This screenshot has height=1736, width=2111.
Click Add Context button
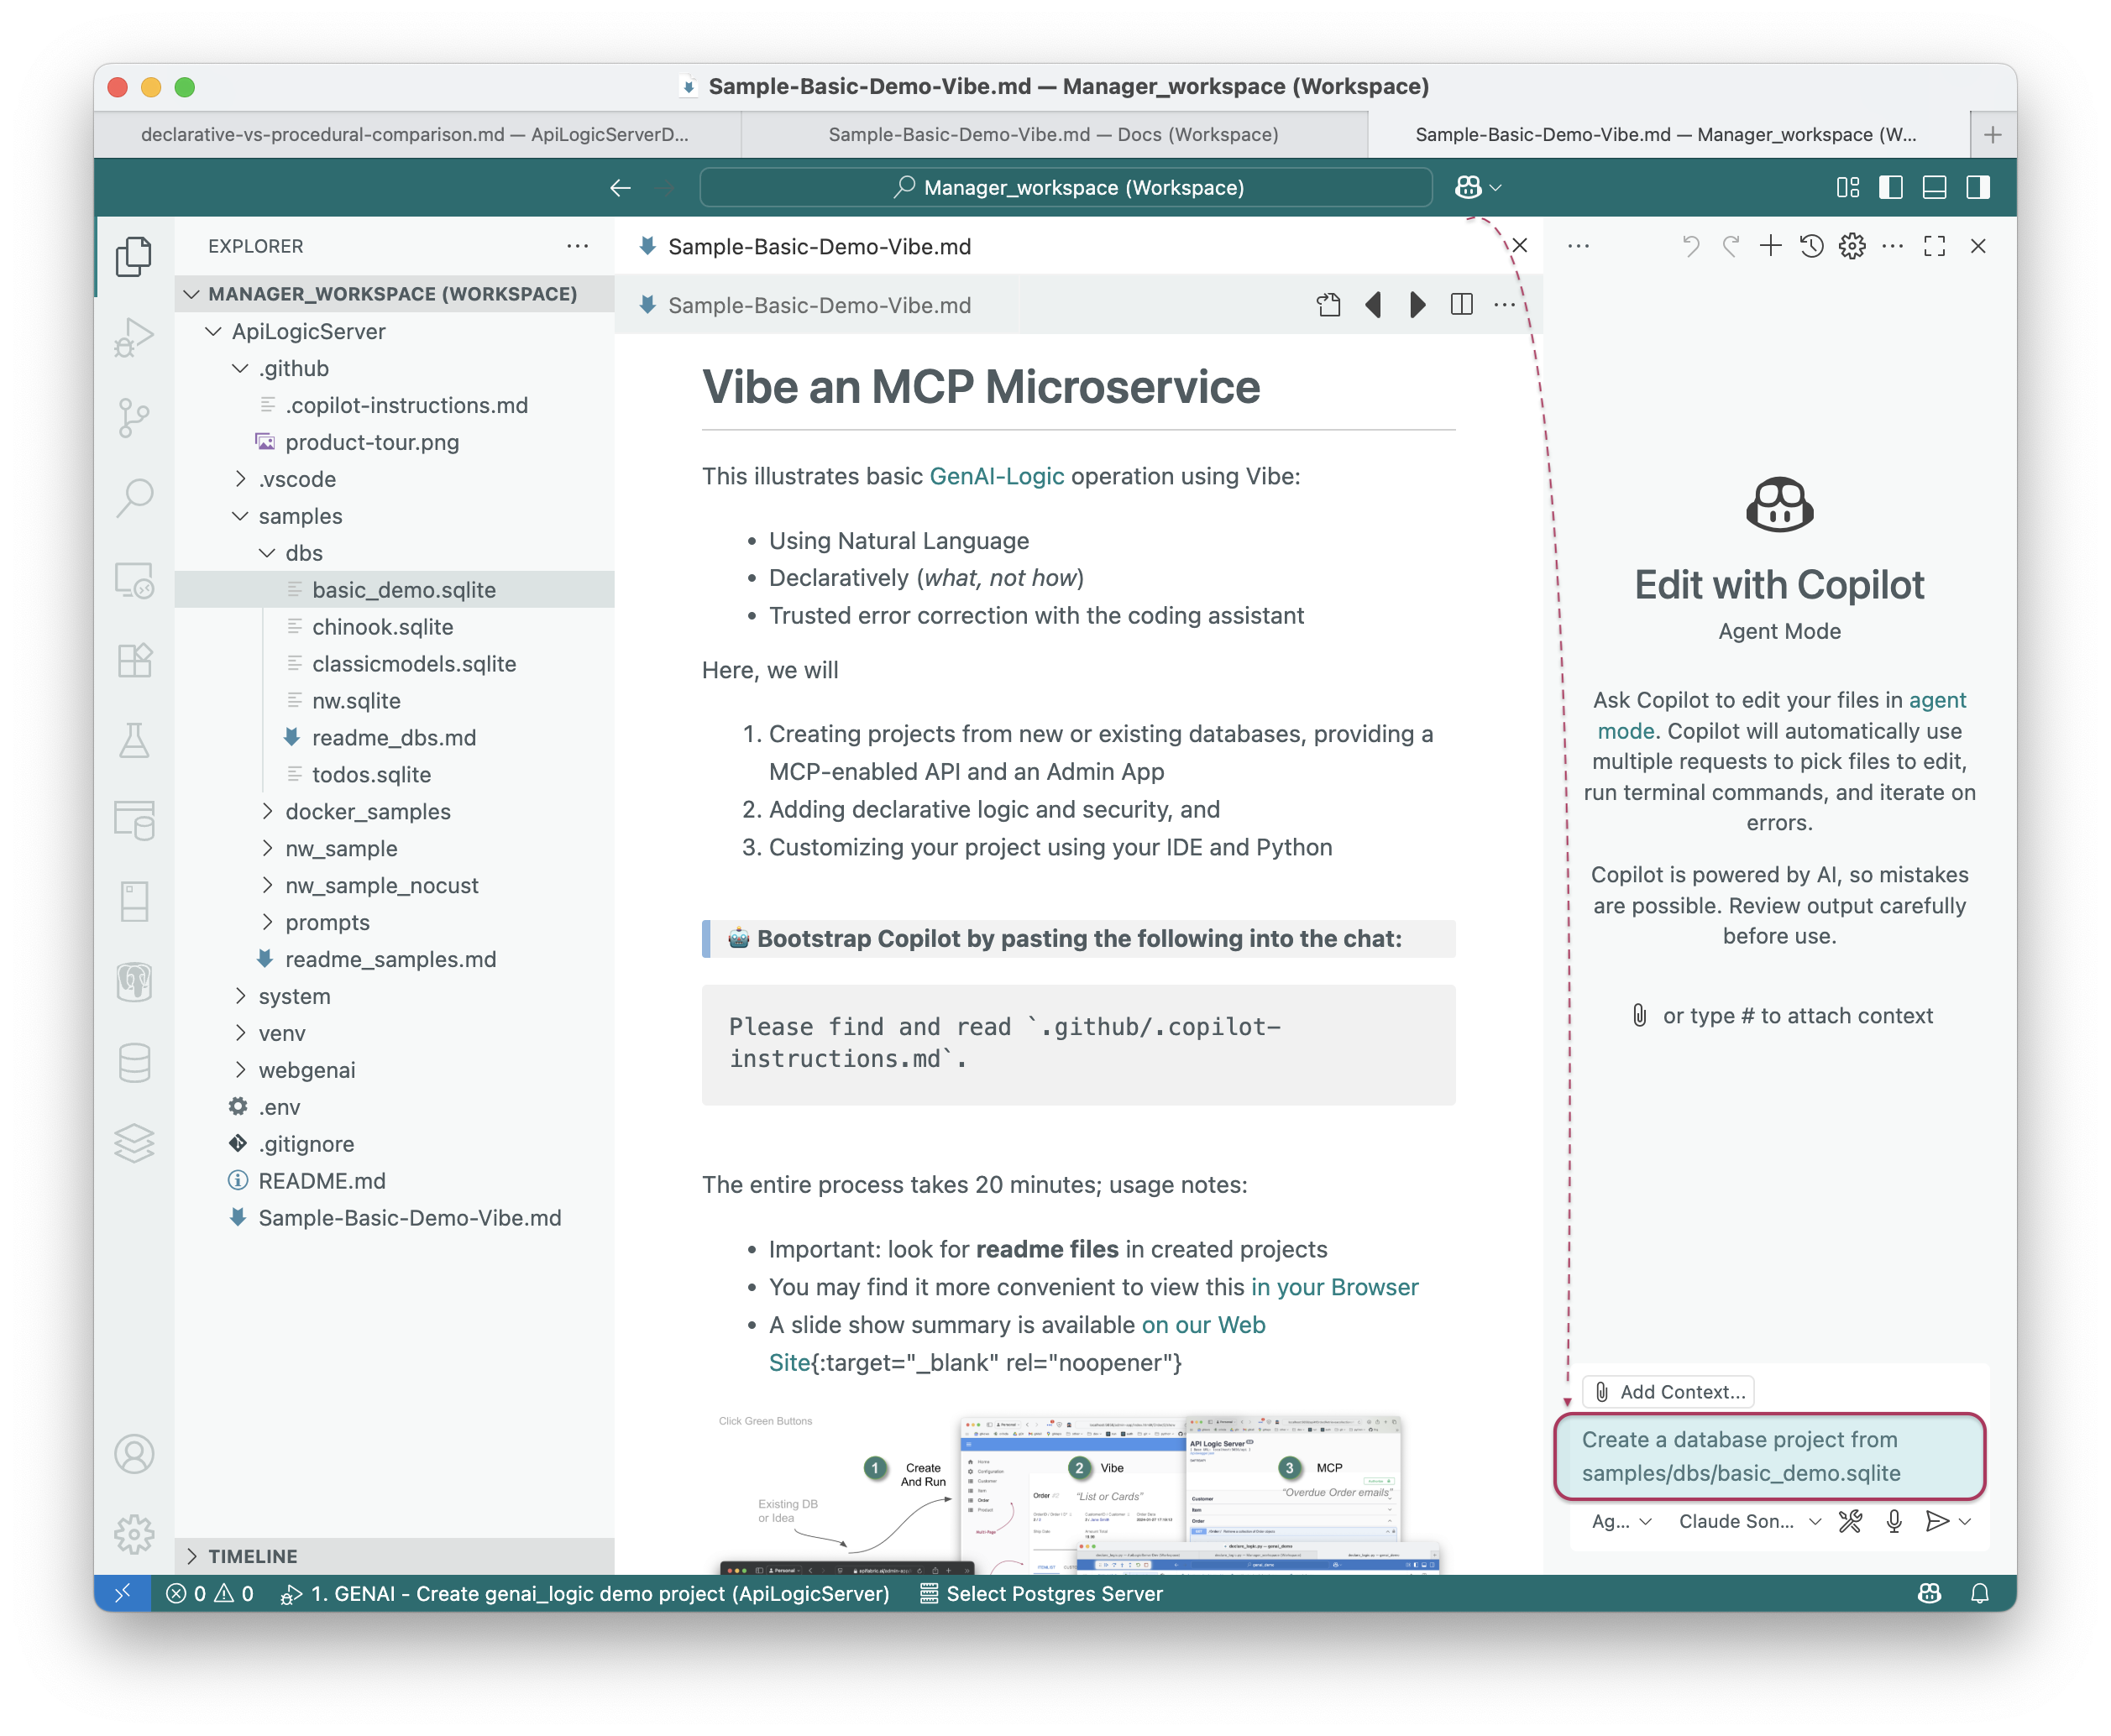pos(1669,1393)
